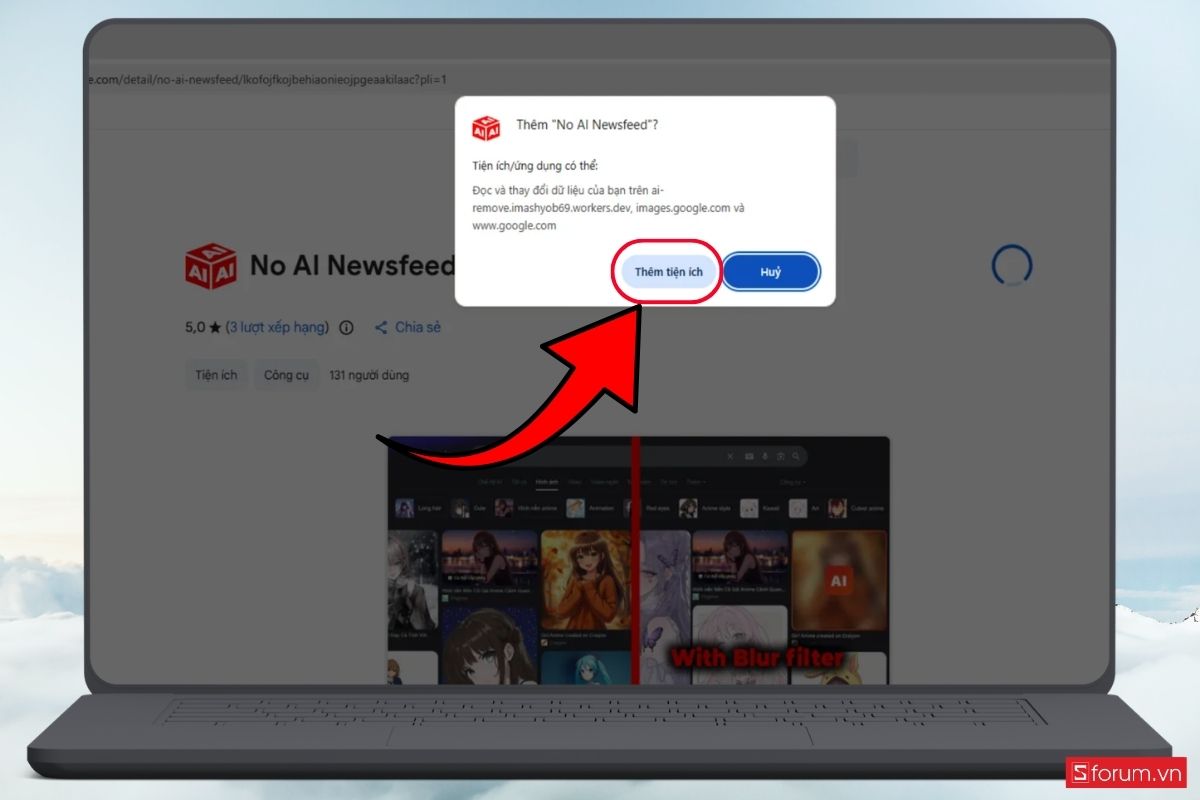The image size is (1200, 800).
Task: Click the loading spinner on the right
Action: (1011, 266)
